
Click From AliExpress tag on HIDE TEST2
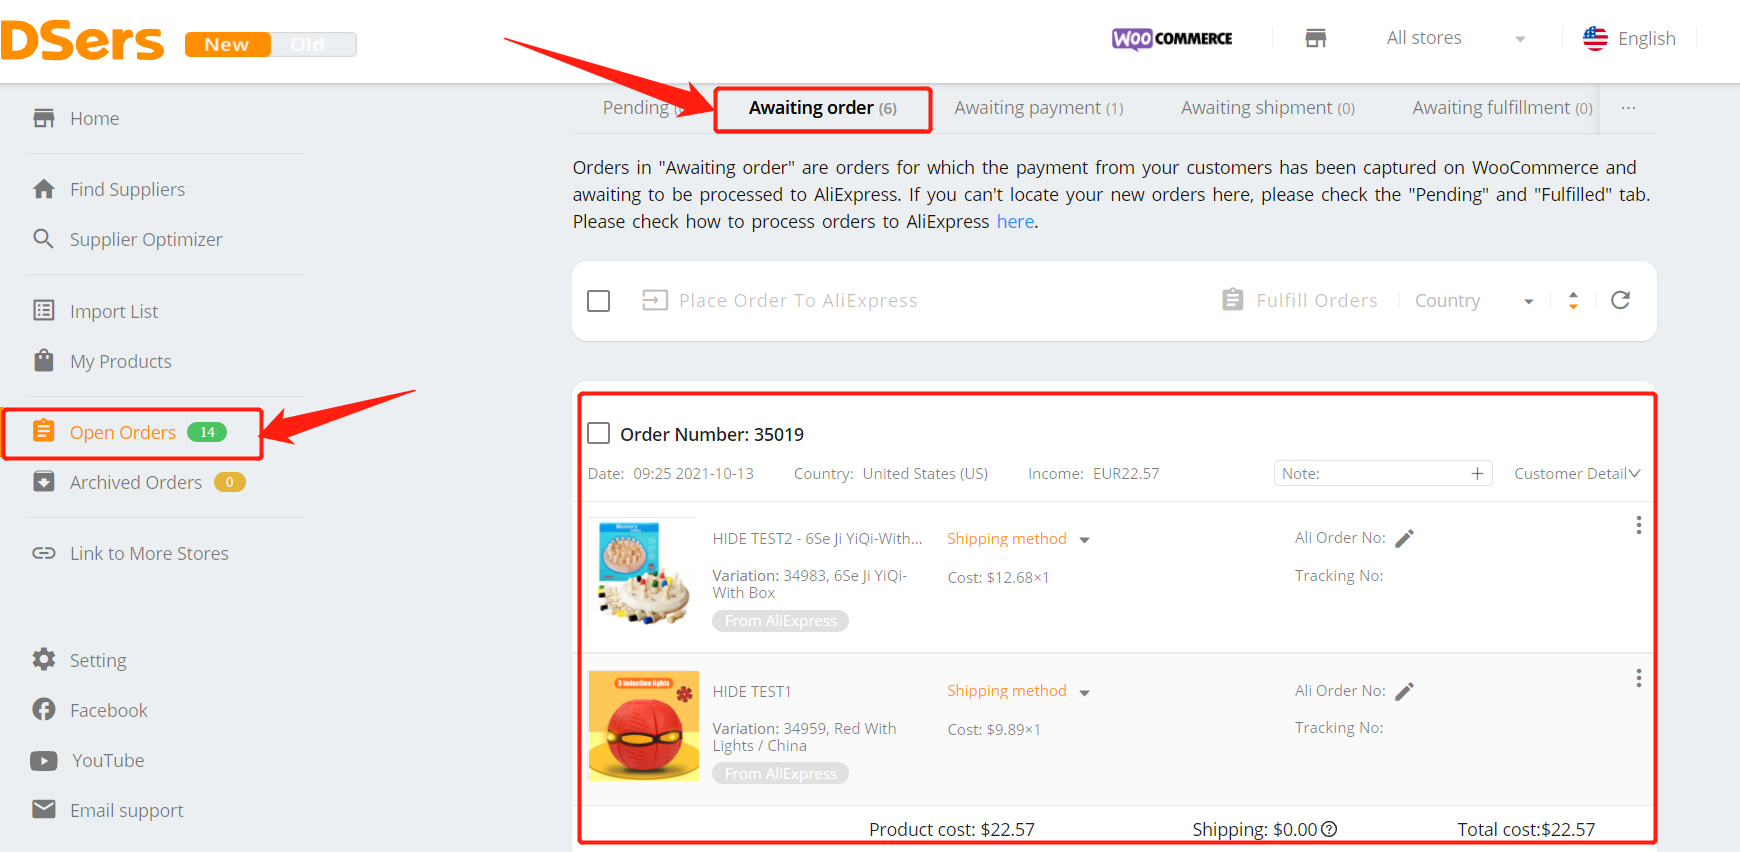(x=780, y=621)
